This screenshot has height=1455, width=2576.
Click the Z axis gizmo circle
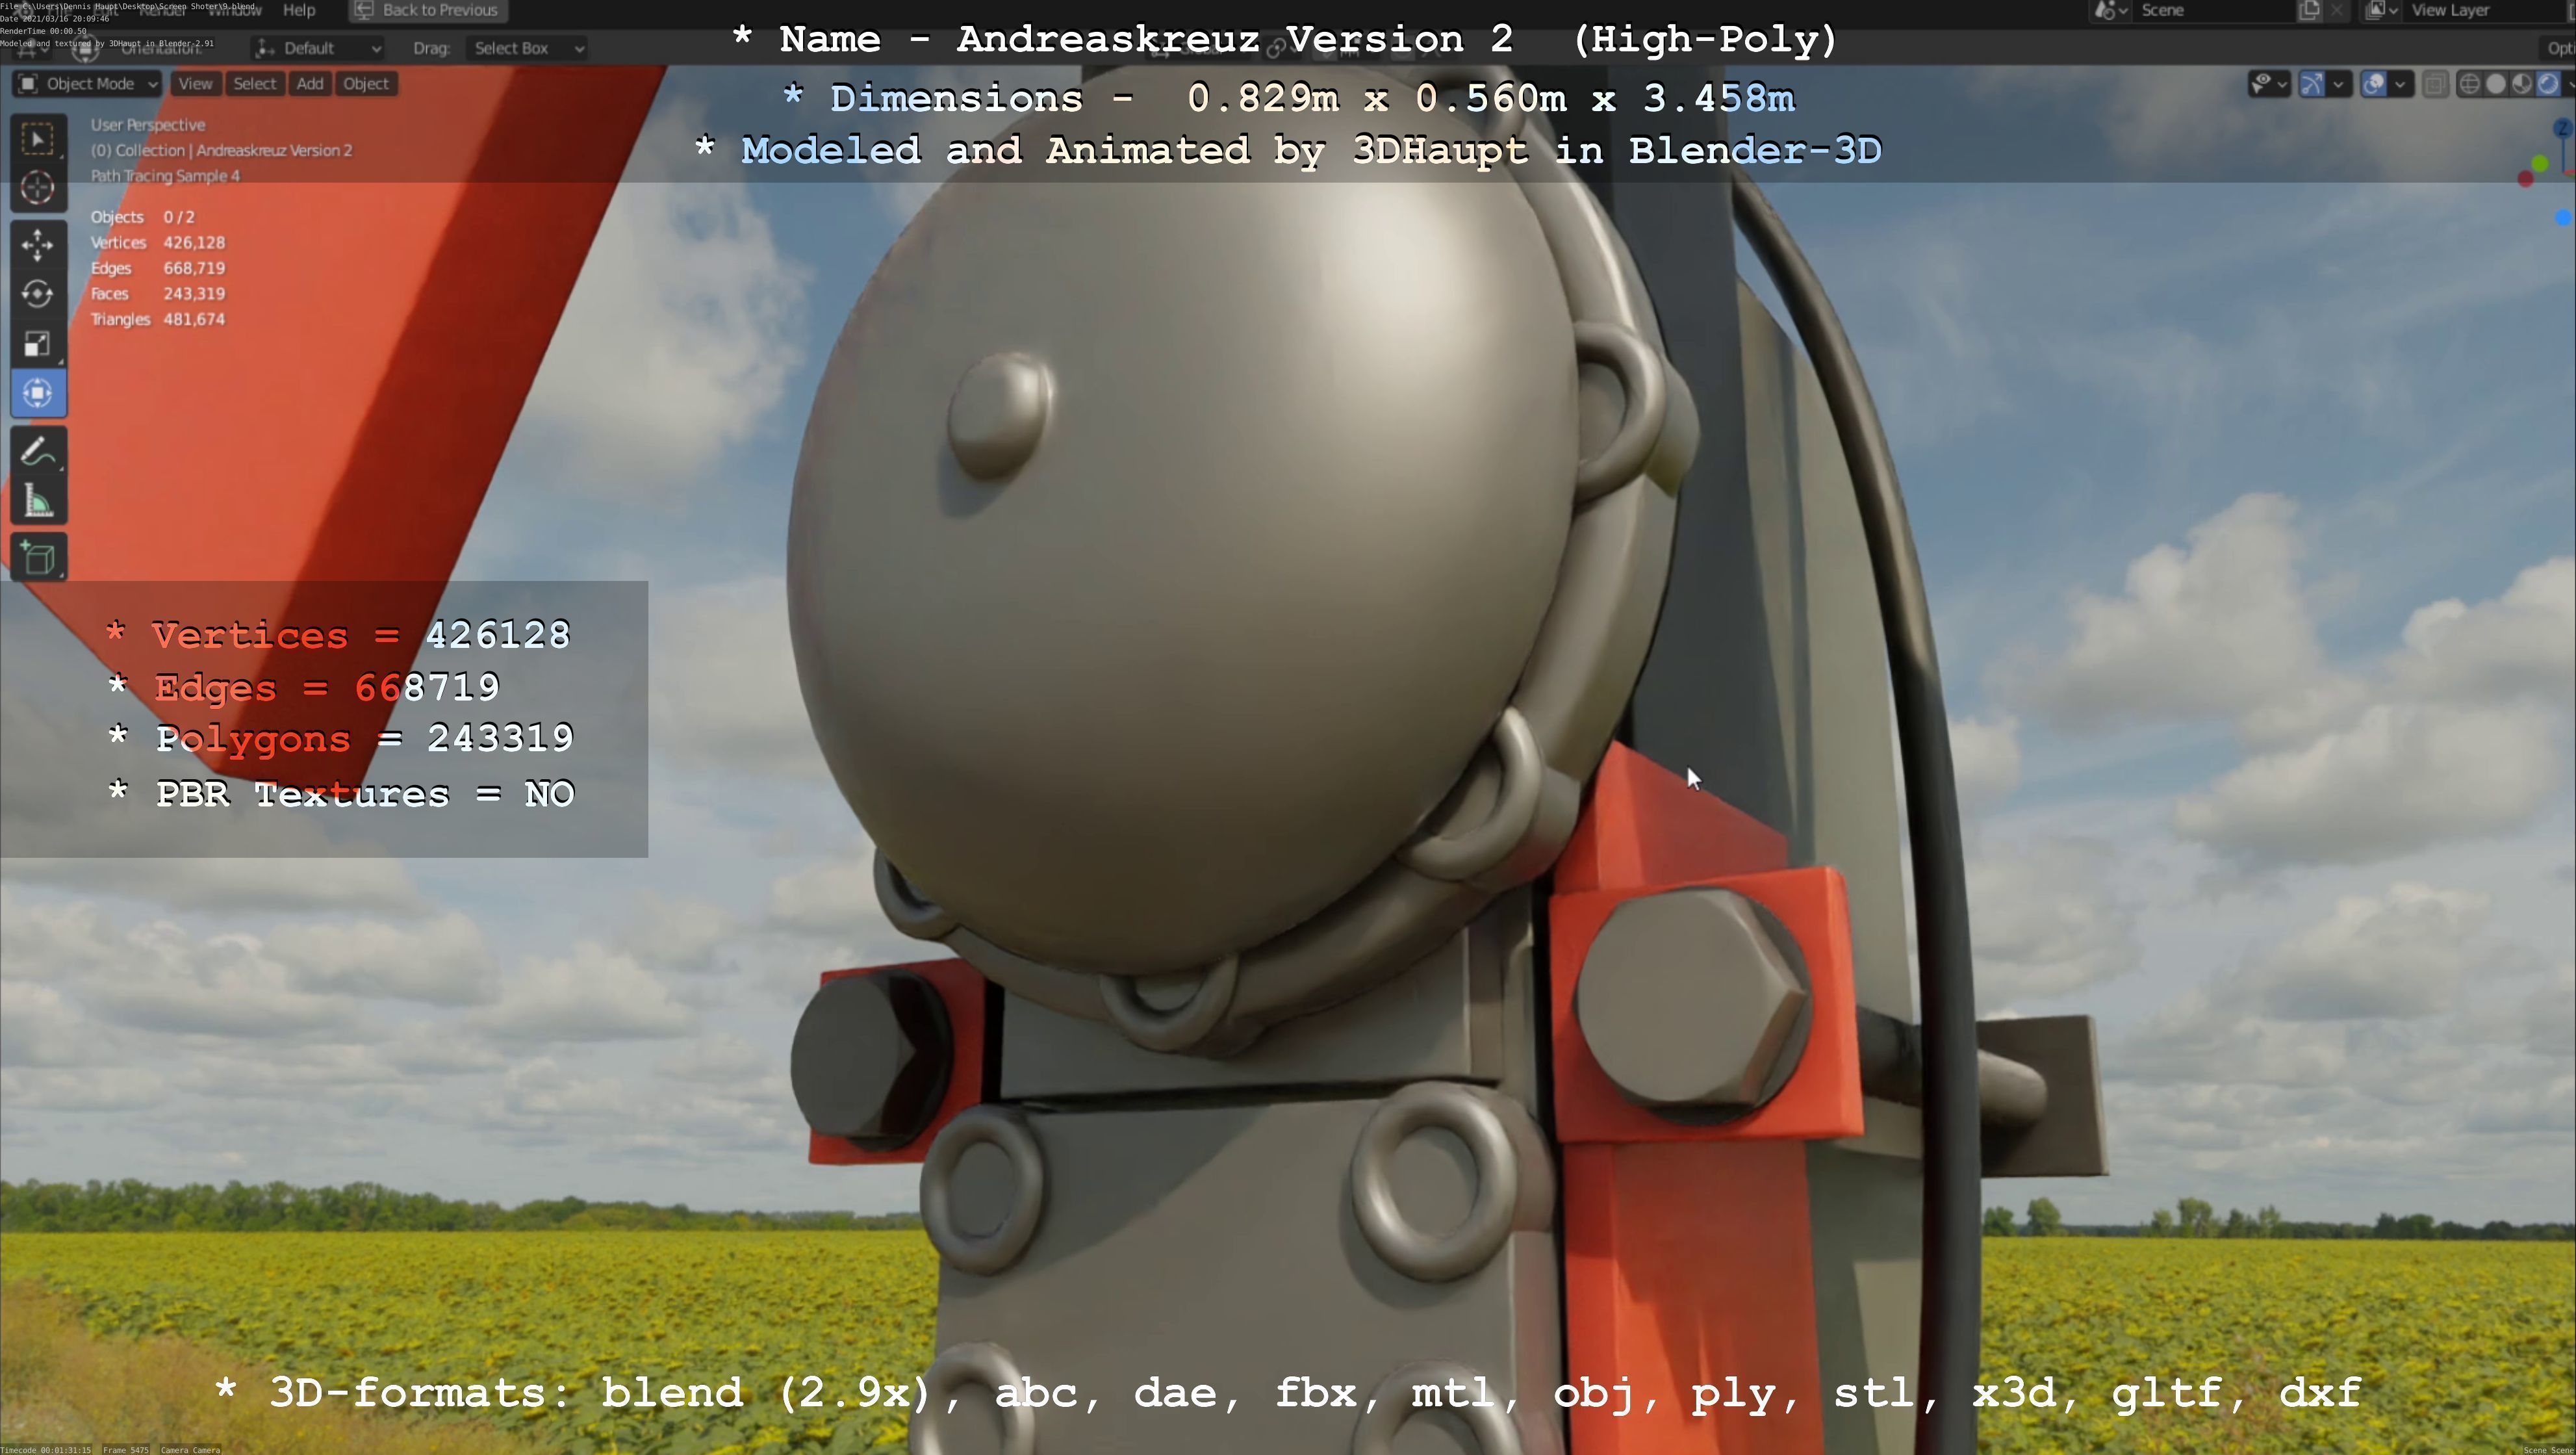tap(2562, 129)
